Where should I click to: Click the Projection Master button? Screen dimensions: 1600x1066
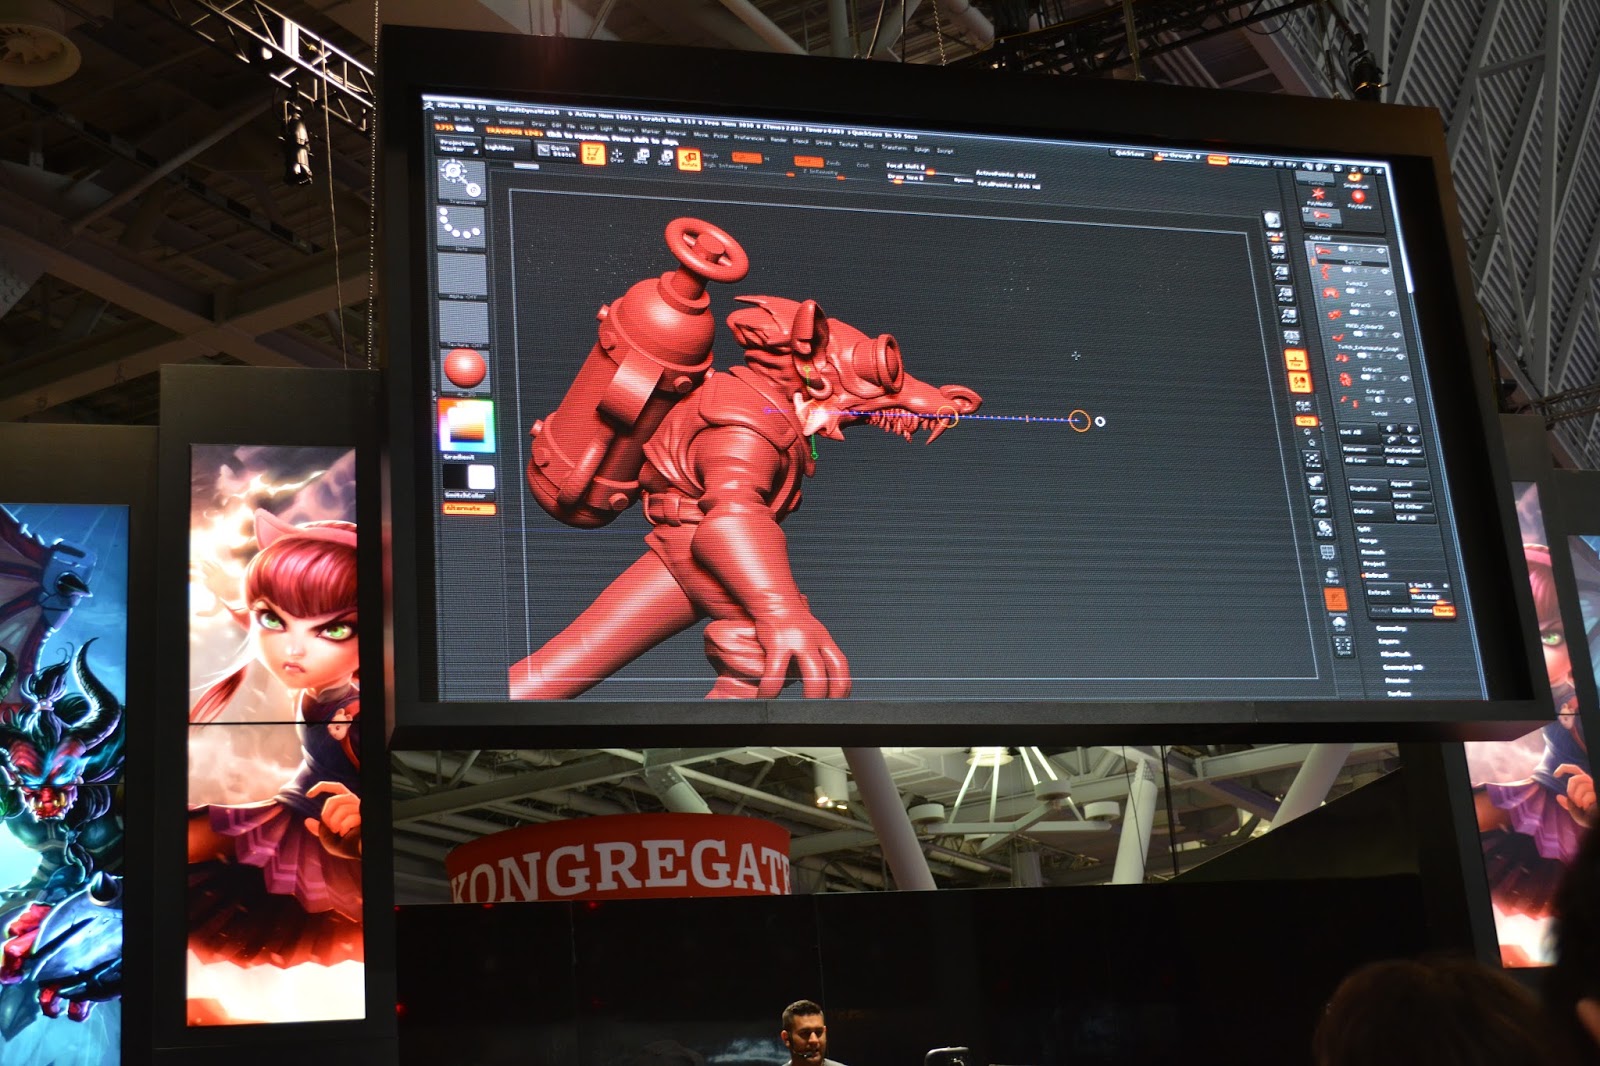458,146
